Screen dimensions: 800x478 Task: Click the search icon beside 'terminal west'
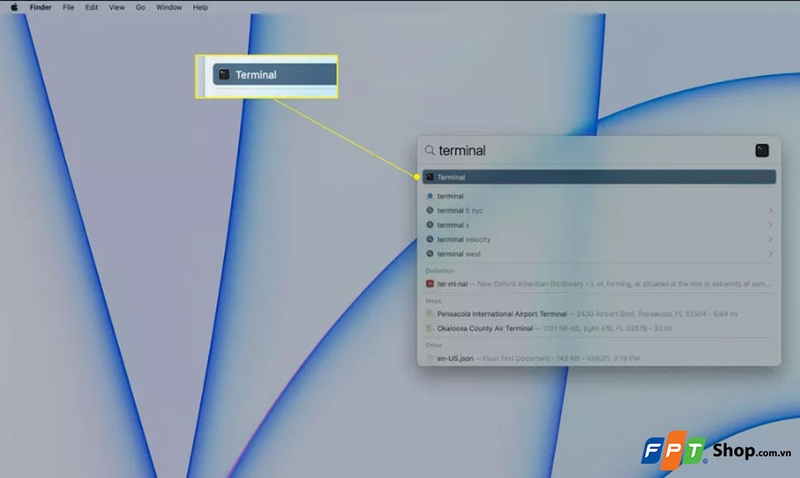point(430,254)
